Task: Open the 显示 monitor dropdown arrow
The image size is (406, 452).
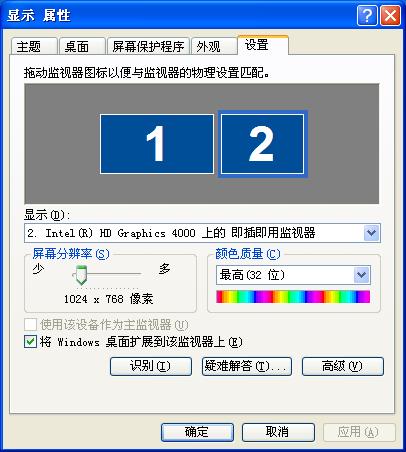Action: coord(371,233)
